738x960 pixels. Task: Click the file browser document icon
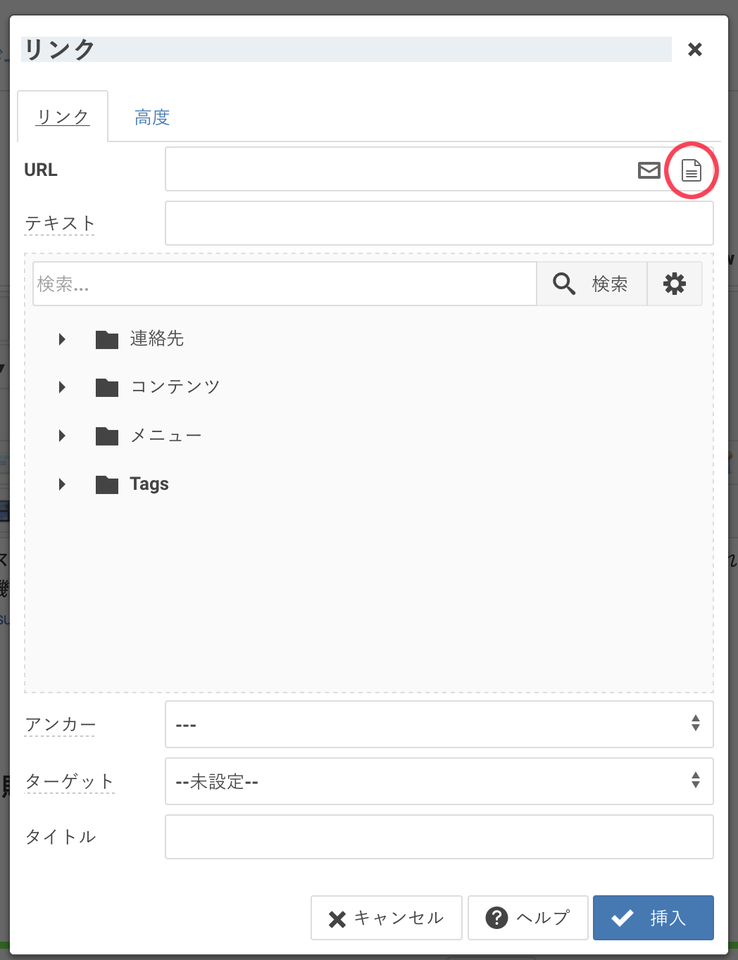click(x=692, y=170)
